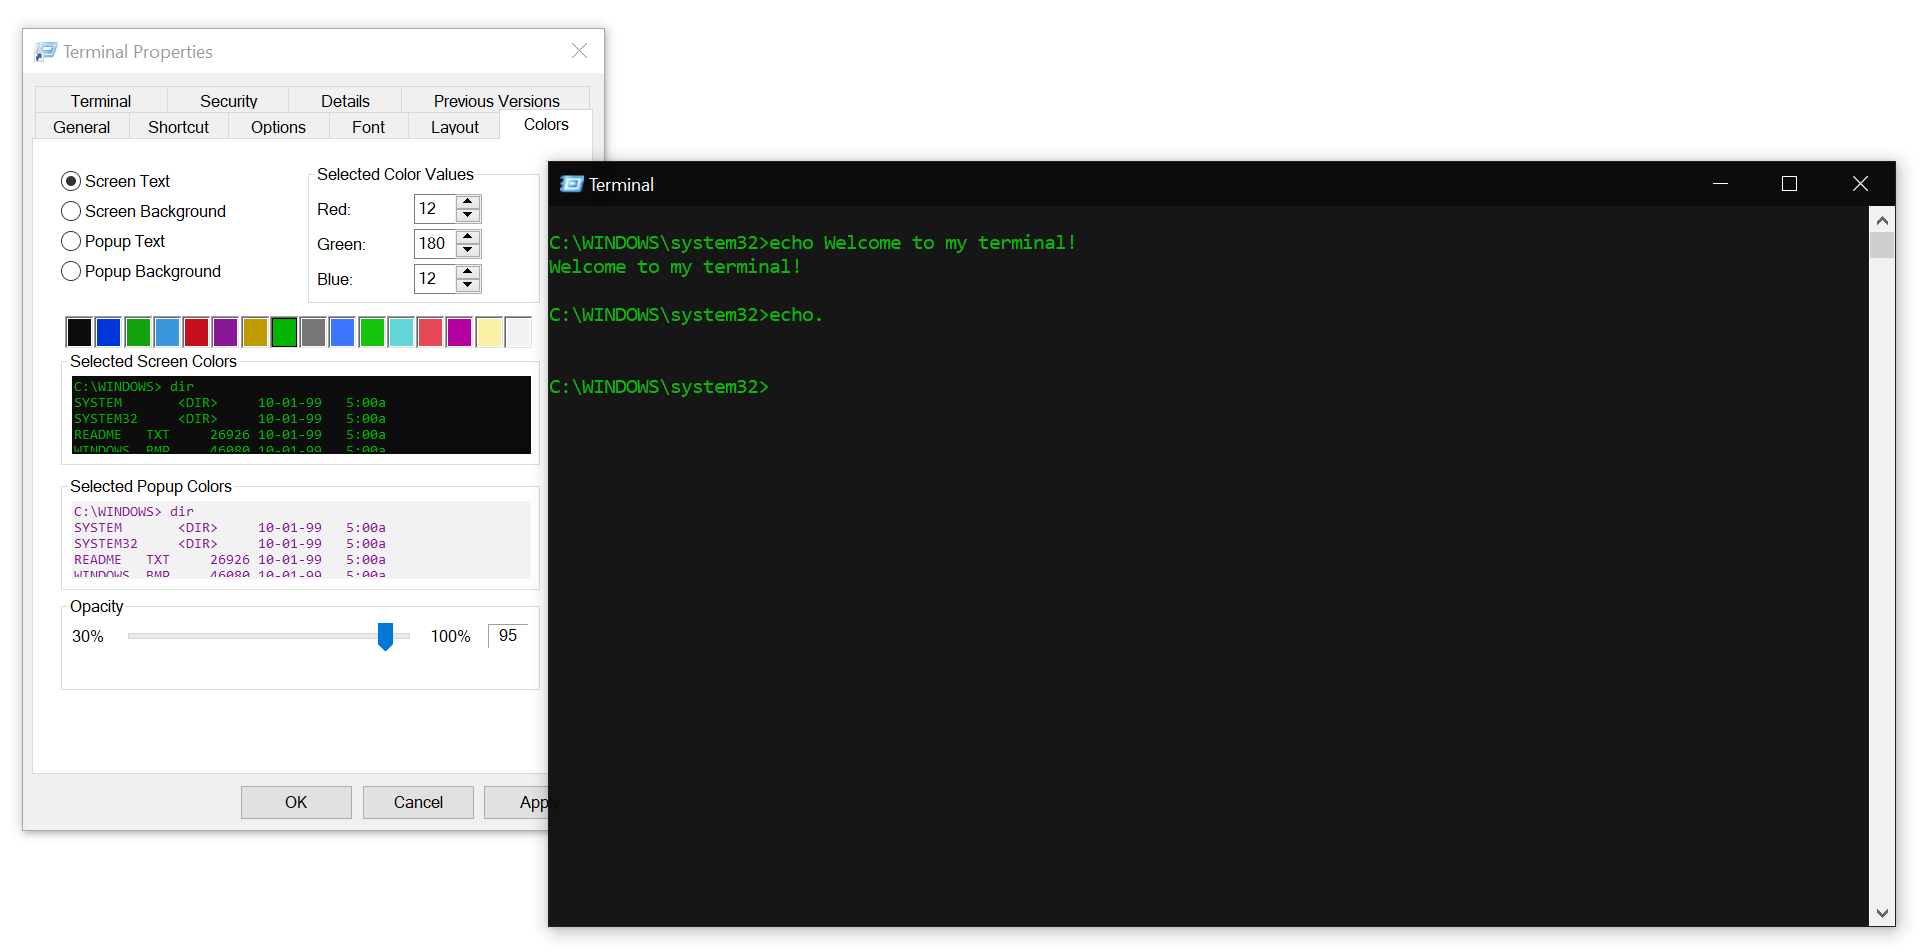Switch to the Shortcut tab

coord(179,126)
